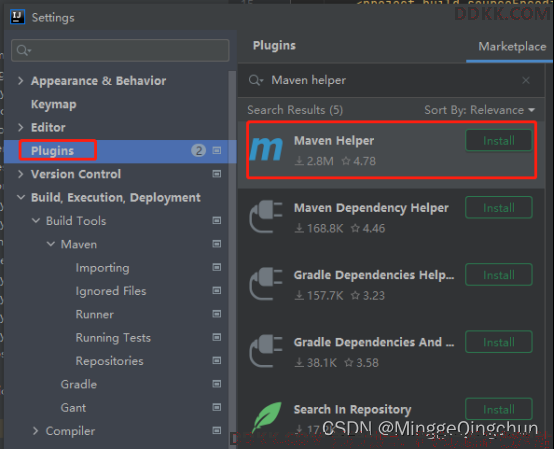Screen dimensions: 554x449
Task: Open Maven Runner settings
Action: 95,314
